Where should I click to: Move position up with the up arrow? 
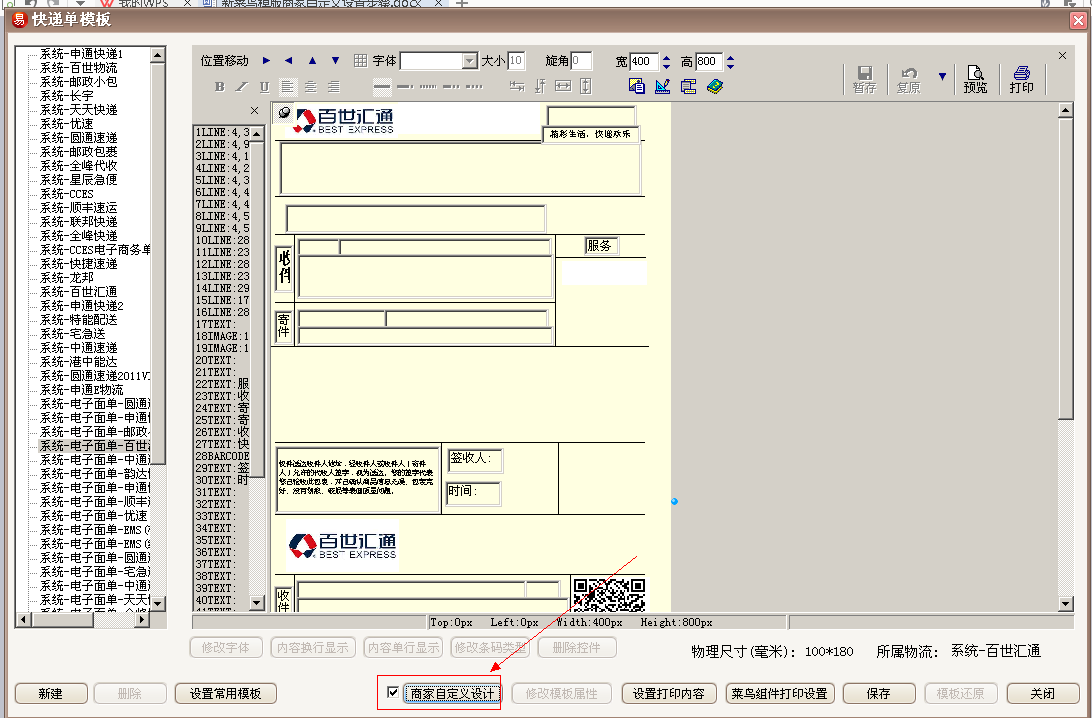[x=313, y=61]
